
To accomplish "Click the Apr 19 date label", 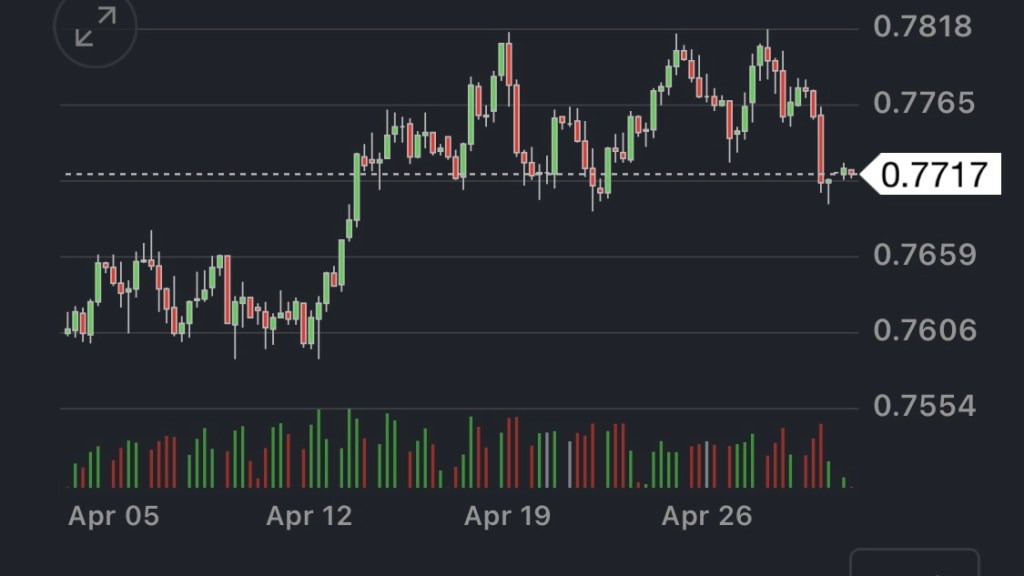I will [x=508, y=516].
